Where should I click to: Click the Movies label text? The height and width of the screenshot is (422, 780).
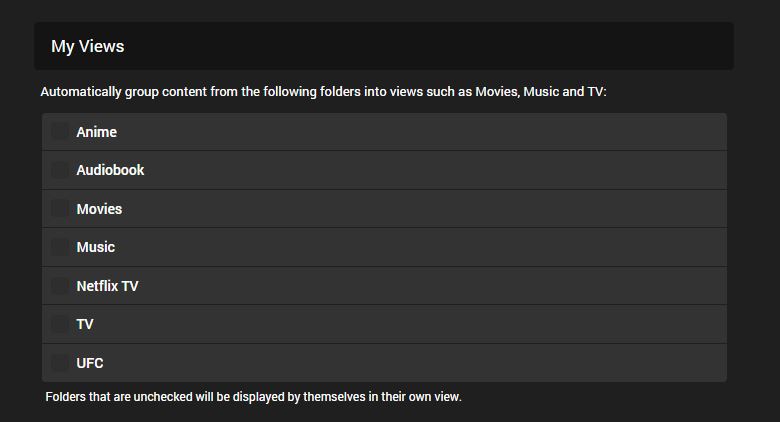click(x=99, y=209)
